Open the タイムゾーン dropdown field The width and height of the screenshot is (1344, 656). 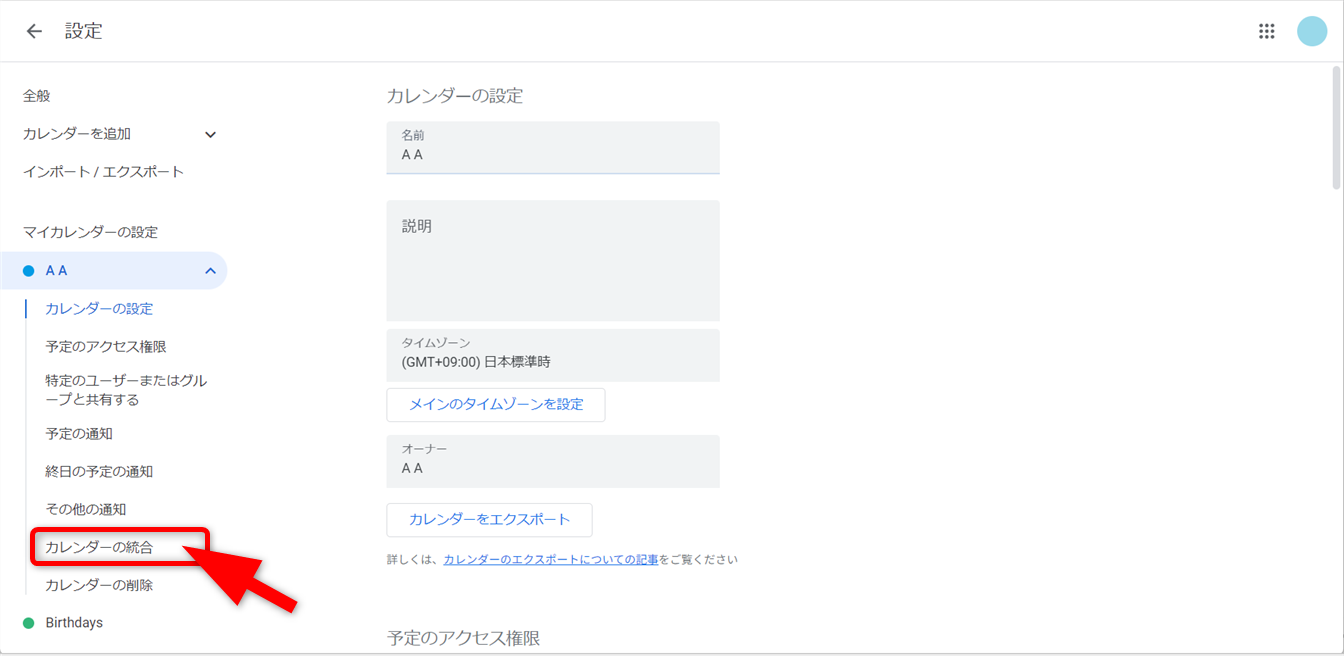553,355
